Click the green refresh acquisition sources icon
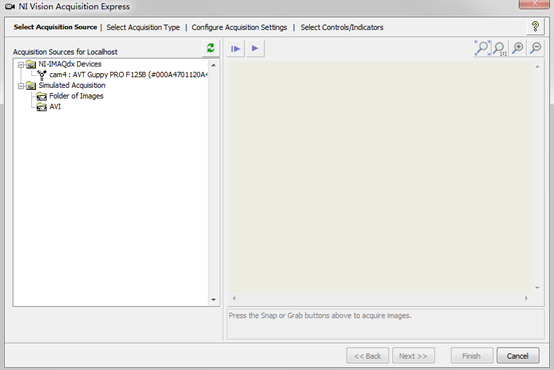Viewport: 554px width, 370px height. pos(211,48)
